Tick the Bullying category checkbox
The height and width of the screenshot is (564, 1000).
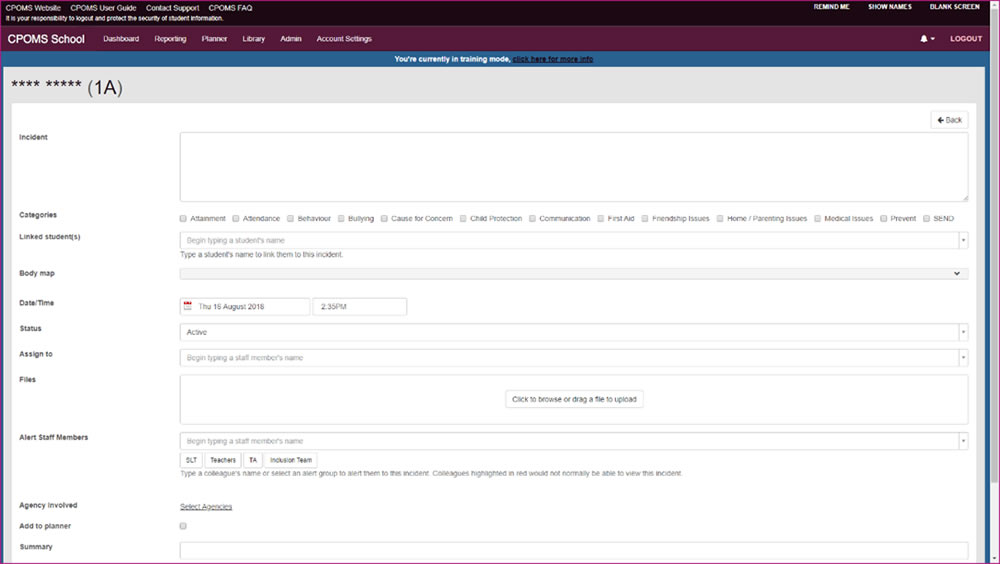point(341,218)
